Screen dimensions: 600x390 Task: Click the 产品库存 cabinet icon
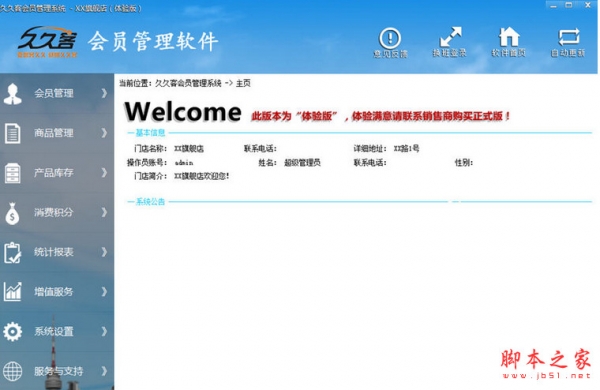point(13,173)
